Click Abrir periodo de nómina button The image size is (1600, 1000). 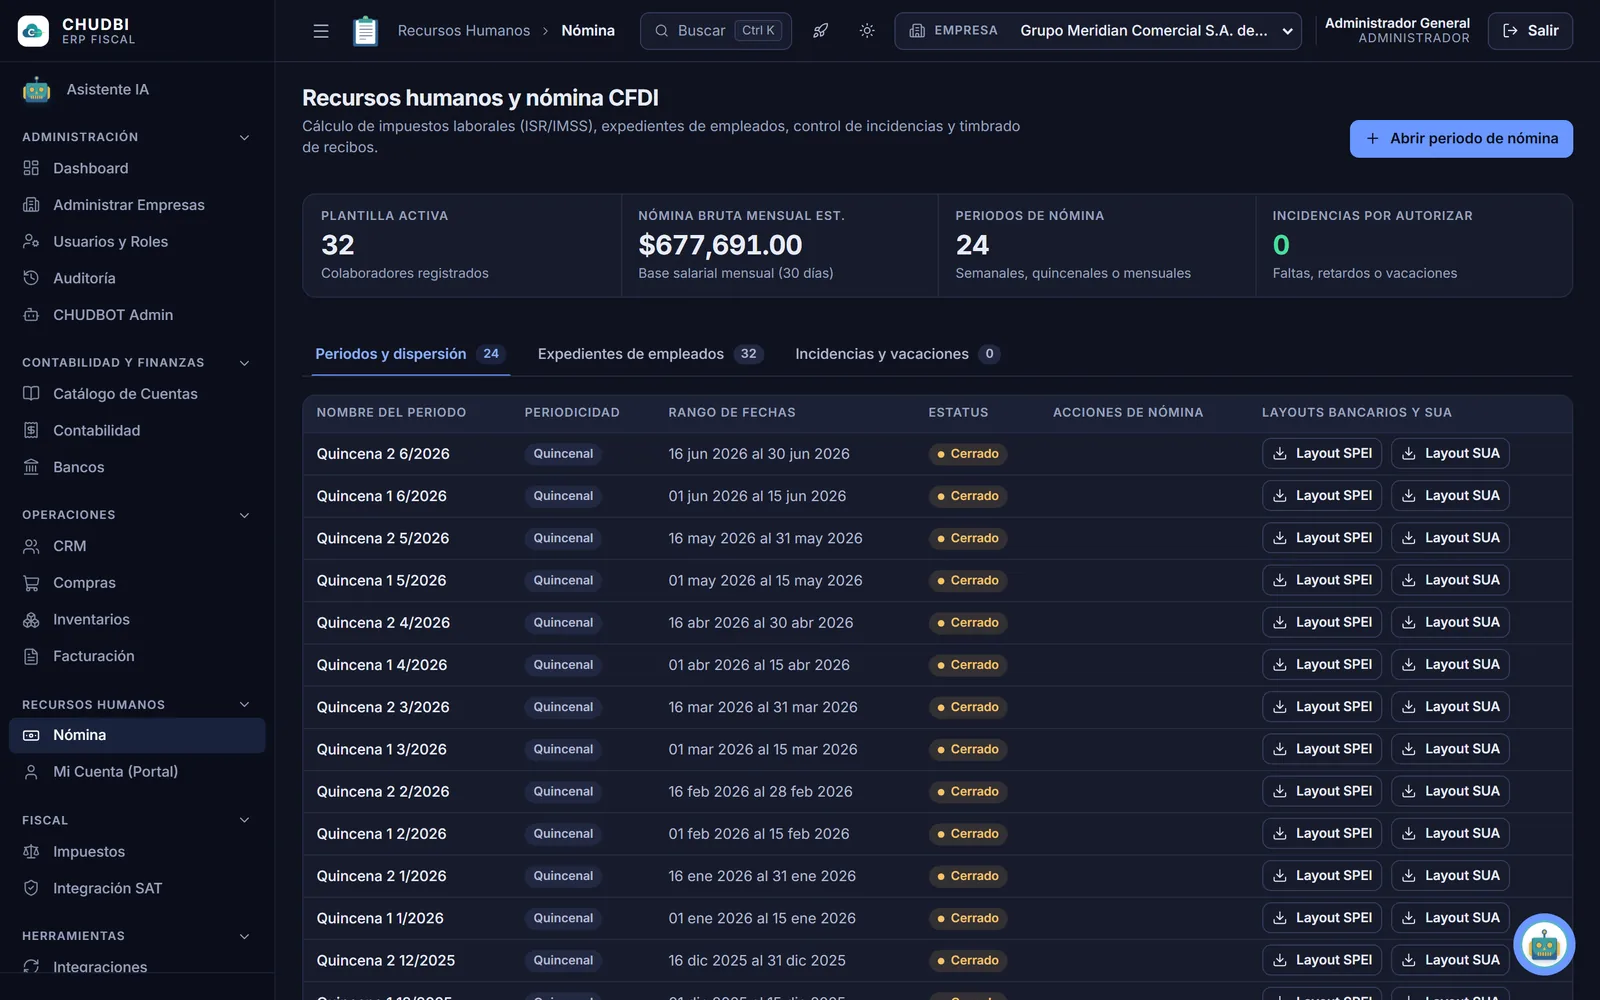pyautogui.click(x=1461, y=139)
